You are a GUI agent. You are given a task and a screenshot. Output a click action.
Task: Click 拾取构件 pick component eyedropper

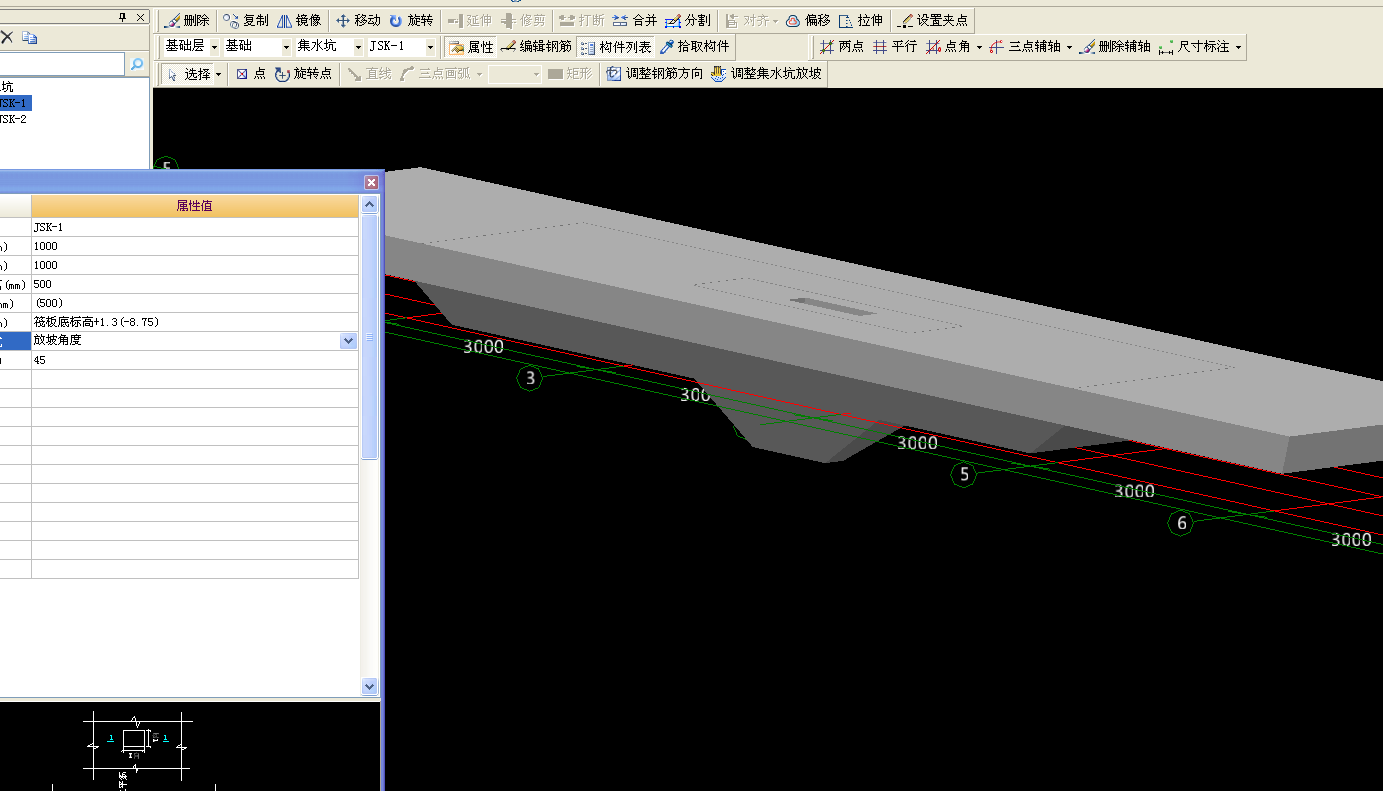tap(694, 47)
